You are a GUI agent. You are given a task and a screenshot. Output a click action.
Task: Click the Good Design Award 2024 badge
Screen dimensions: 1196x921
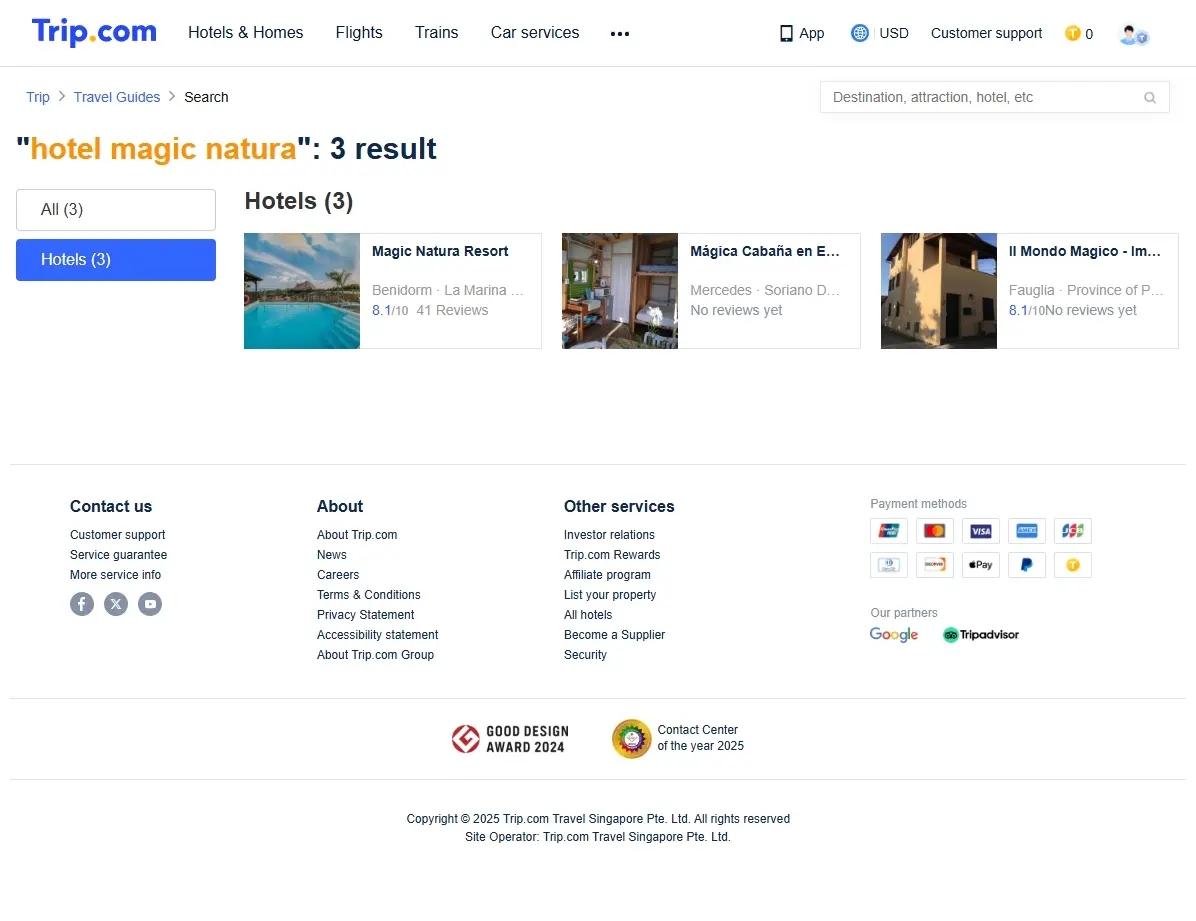pos(510,739)
